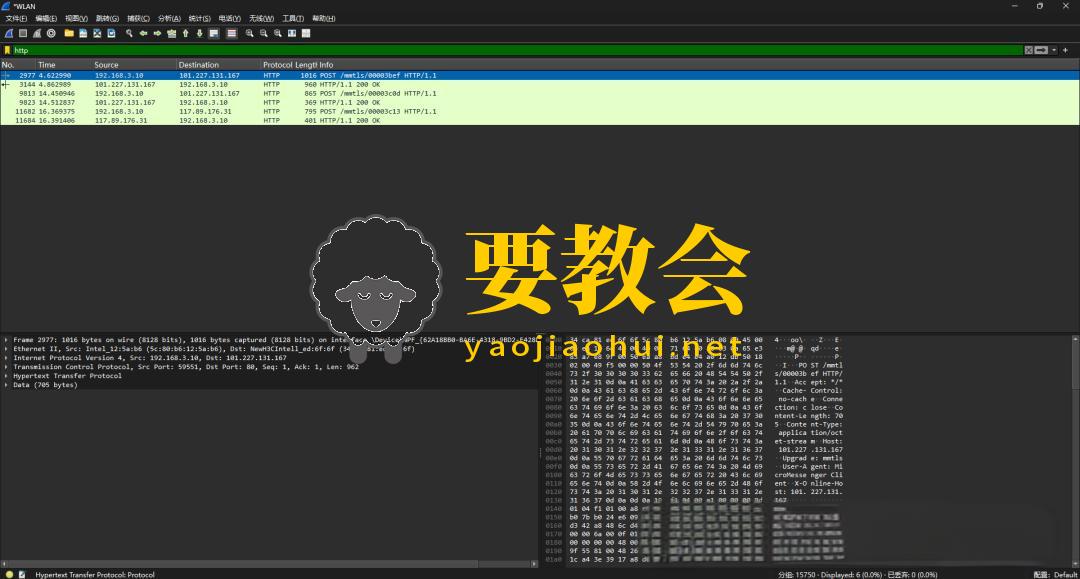
Task: Sort by the Destination column header
Action: click(x=218, y=65)
